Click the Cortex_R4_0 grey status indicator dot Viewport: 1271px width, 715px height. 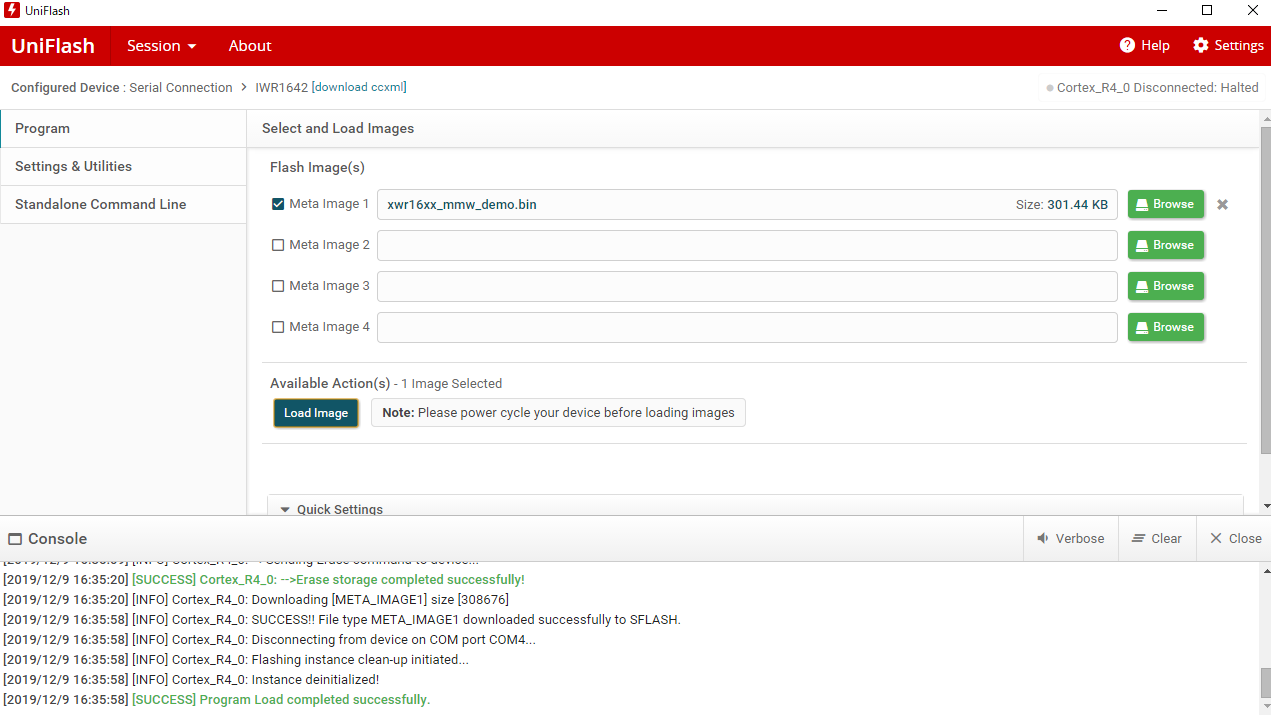coord(1050,88)
